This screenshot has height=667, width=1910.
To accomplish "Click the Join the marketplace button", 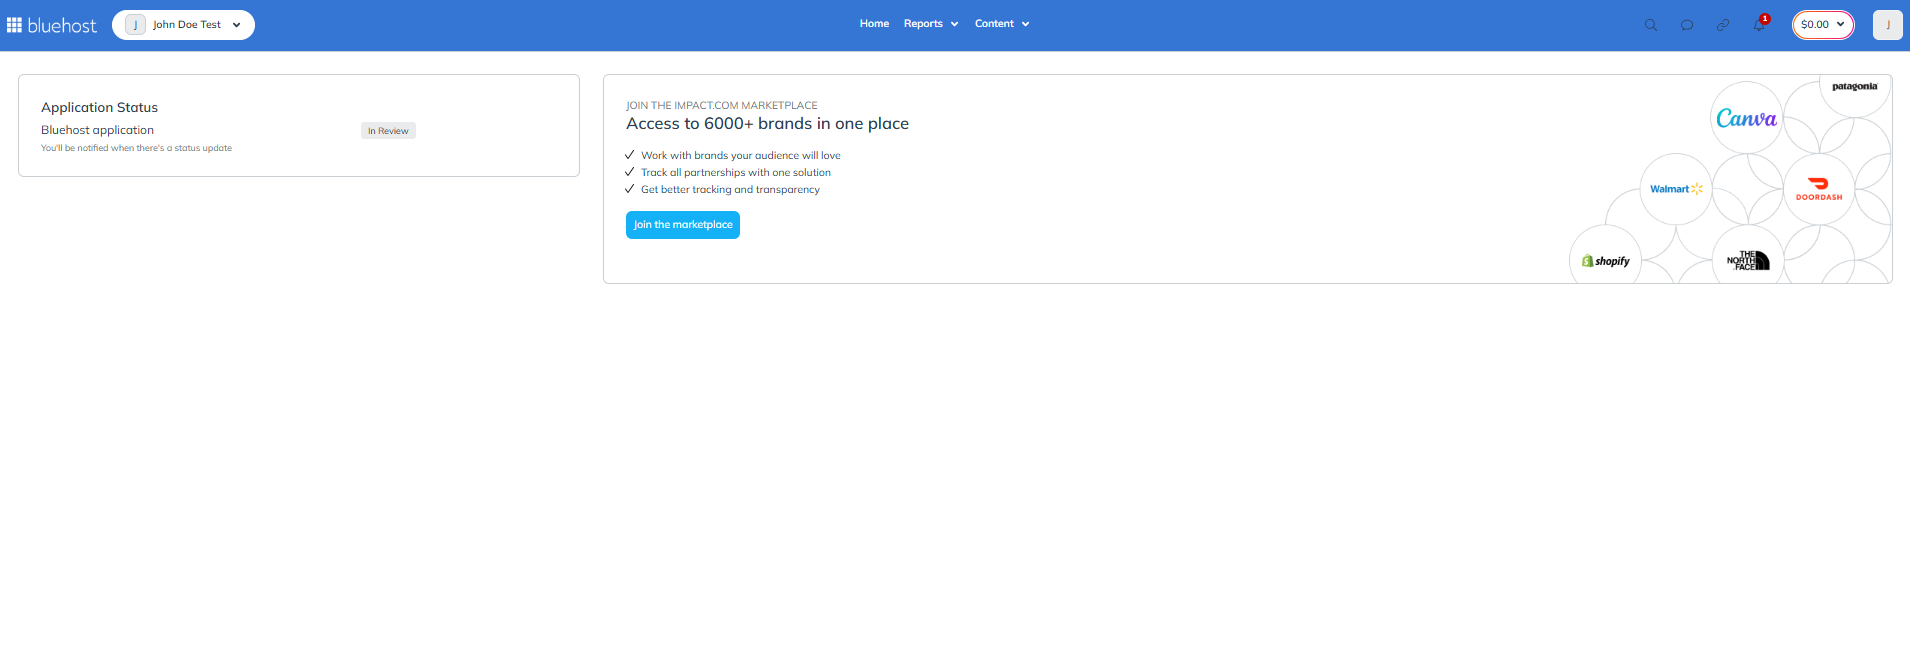I will click(x=683, y=225).
